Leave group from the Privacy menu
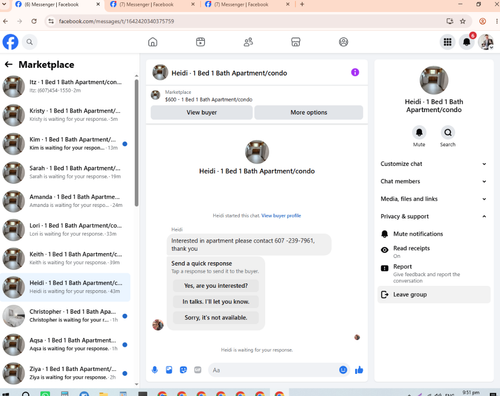 point(434,295)
